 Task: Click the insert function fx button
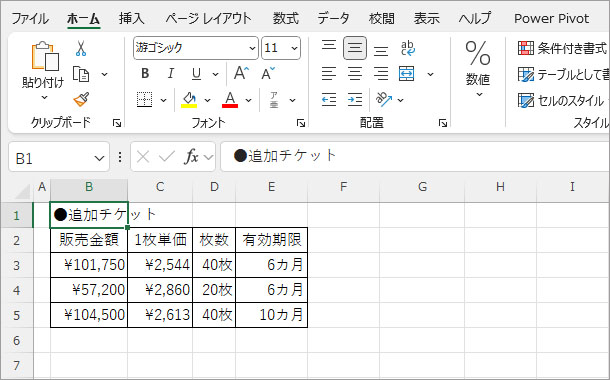tap(191, 157)
